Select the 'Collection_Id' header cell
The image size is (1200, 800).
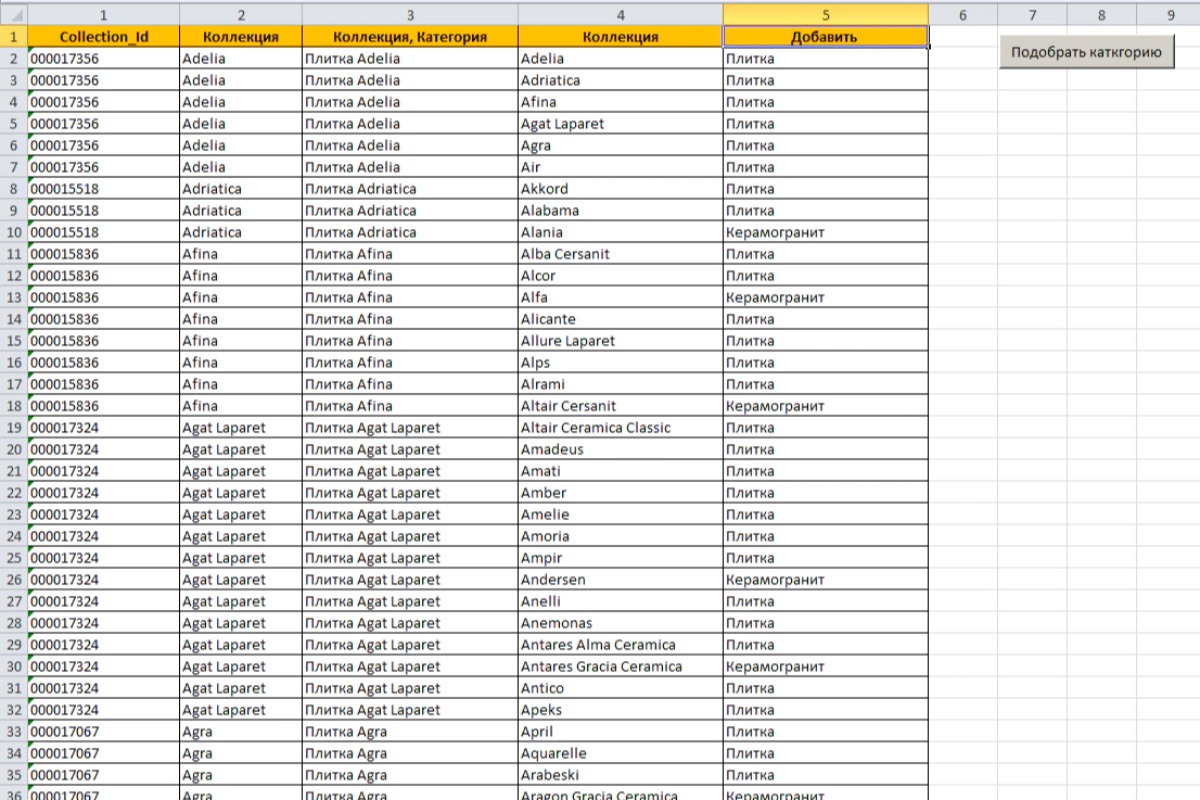click(x=104, y=37)
